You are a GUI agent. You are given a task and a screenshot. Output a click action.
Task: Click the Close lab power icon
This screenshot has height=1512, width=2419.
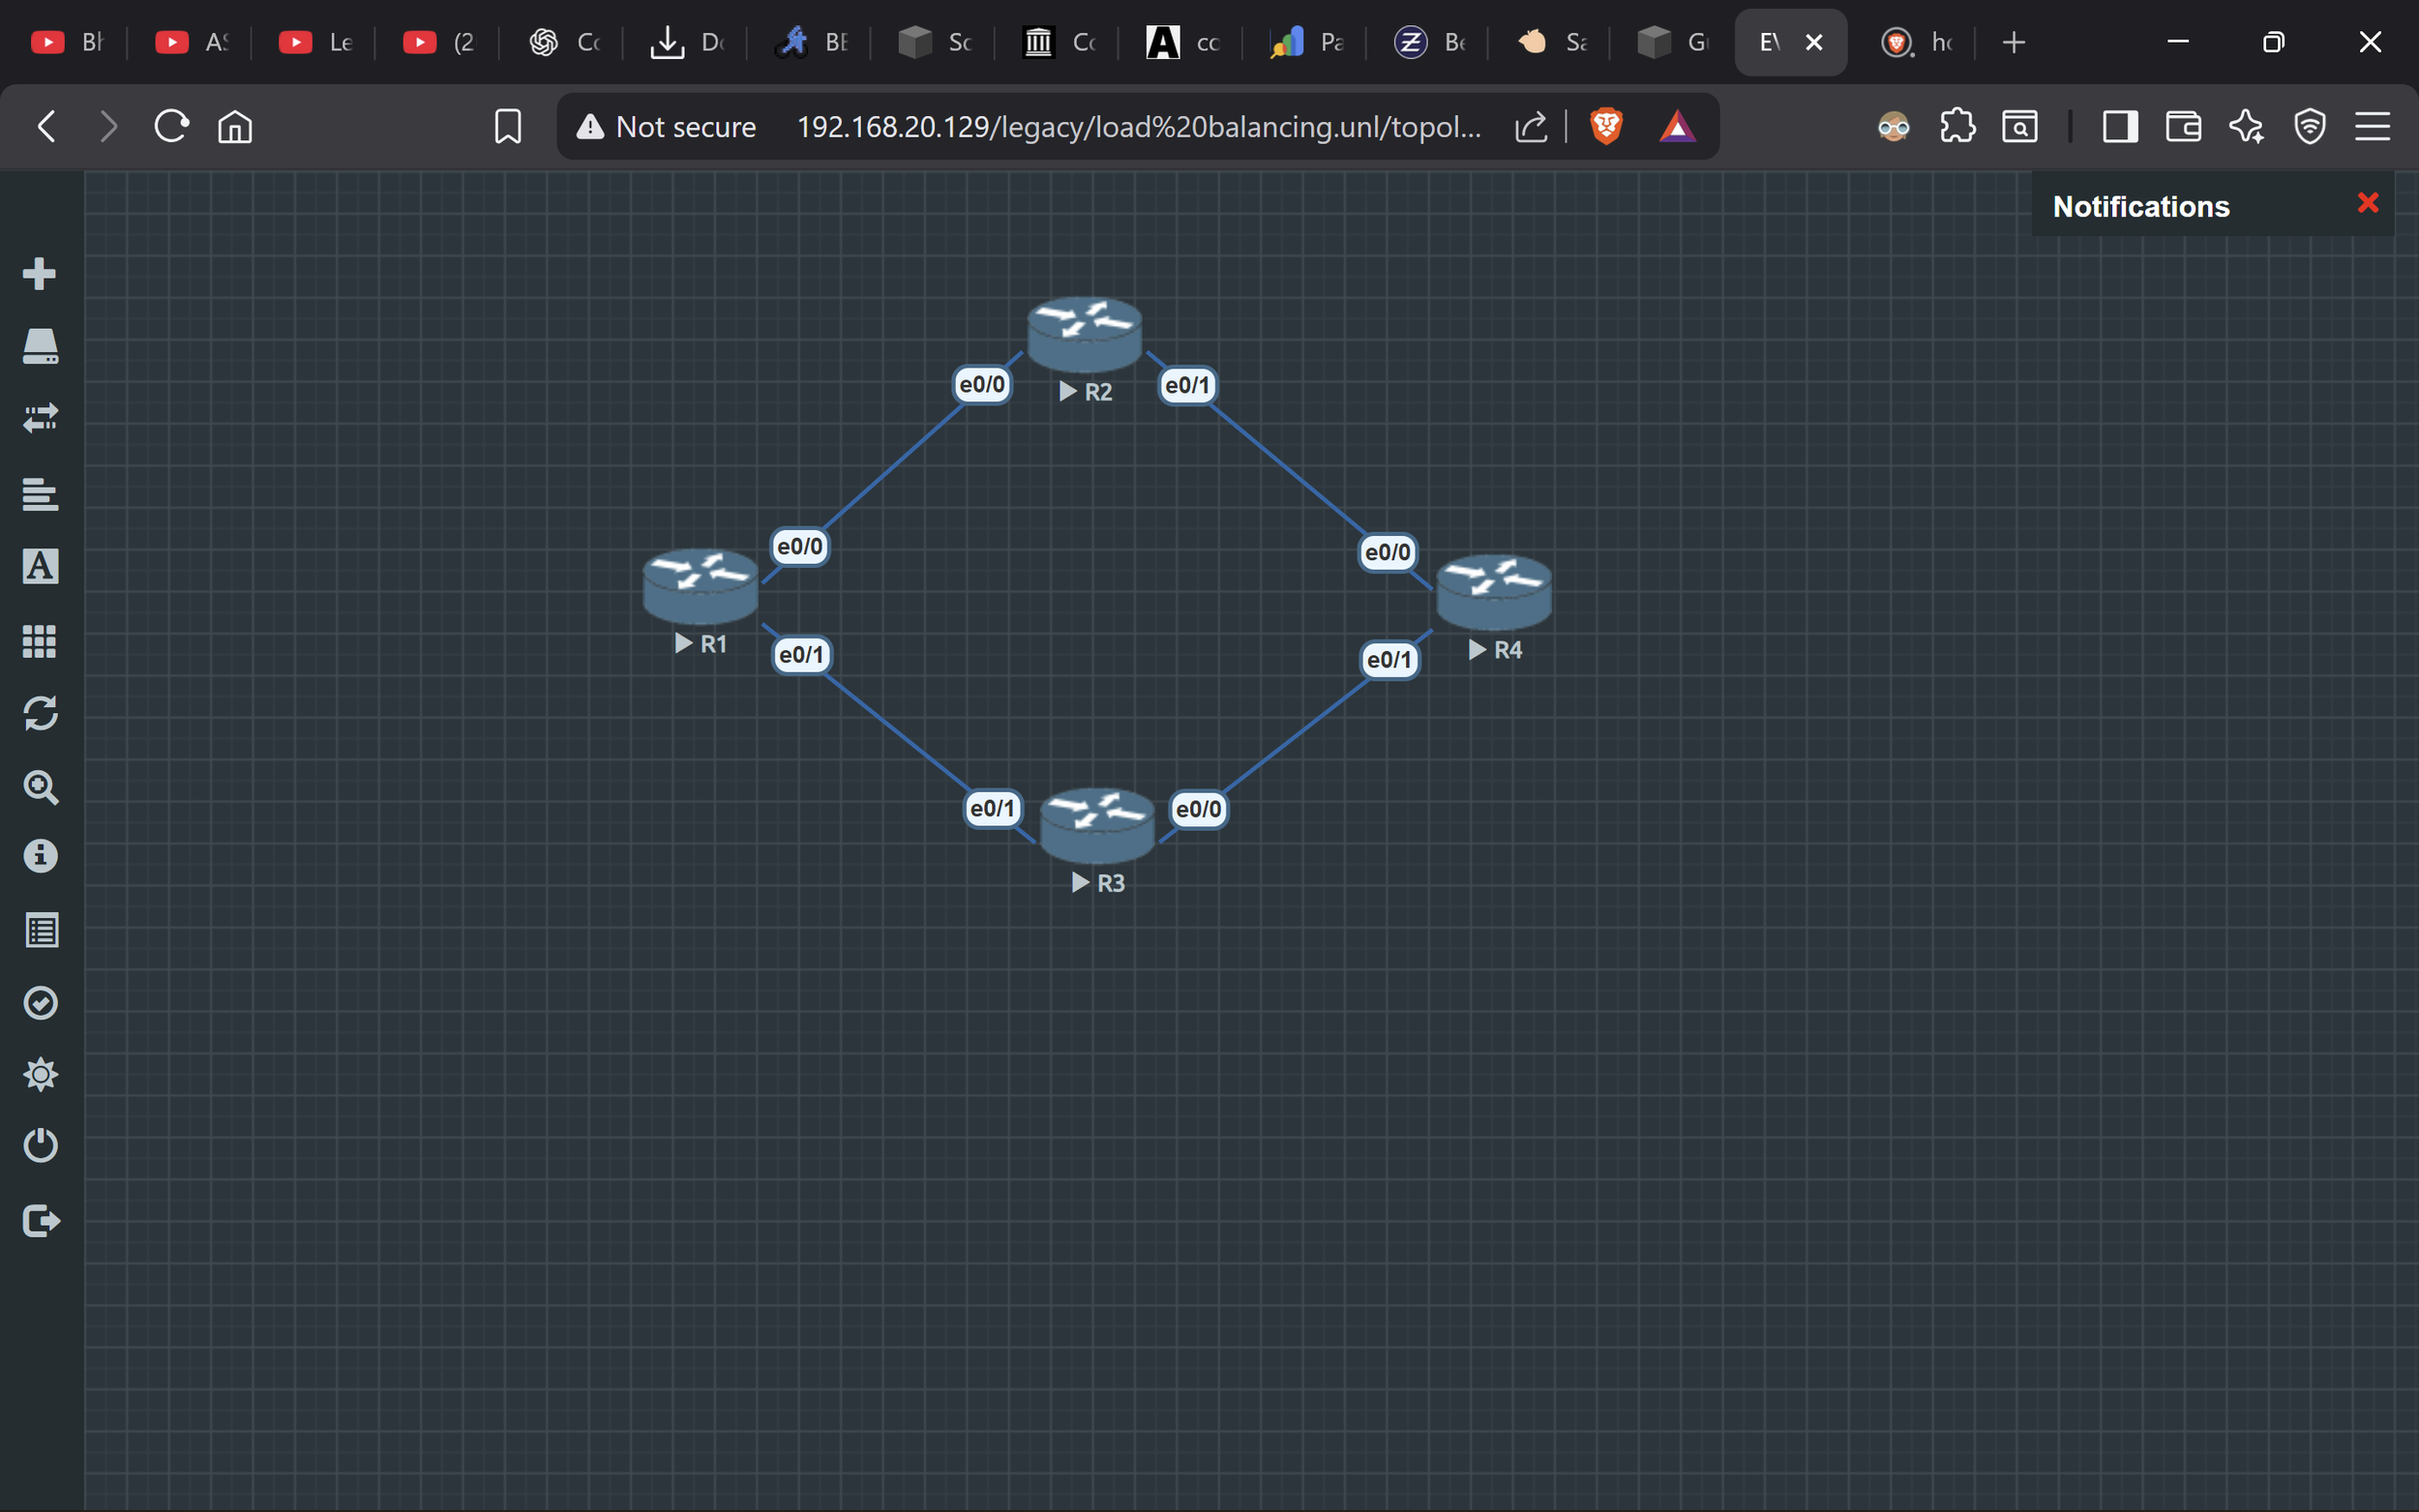pyautogui.click(x=40, y=1145)
